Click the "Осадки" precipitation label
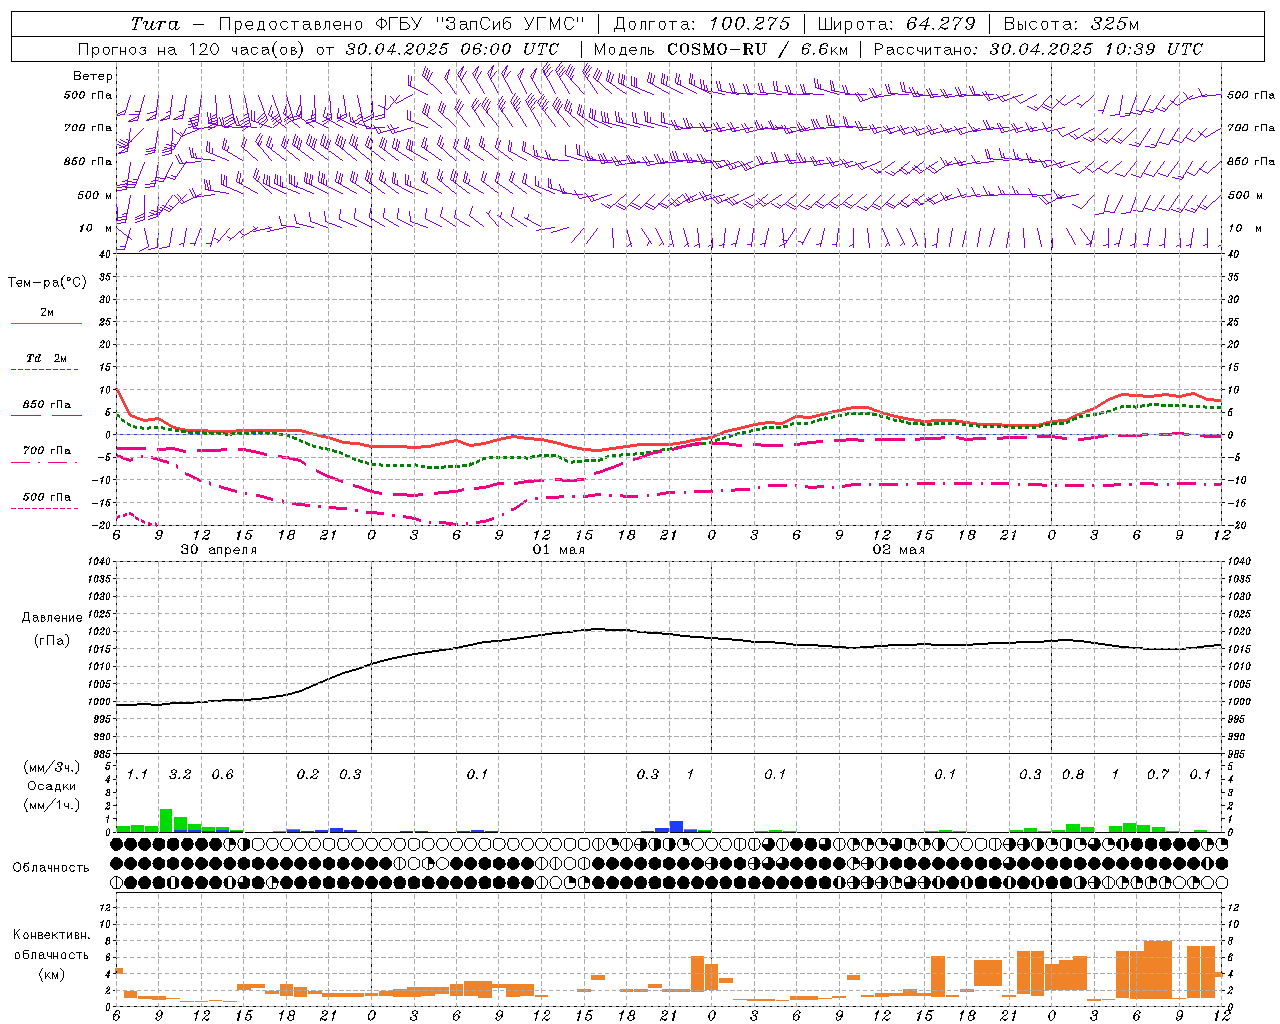This screenshot has height=1024, width=1280. click(51, 786)
